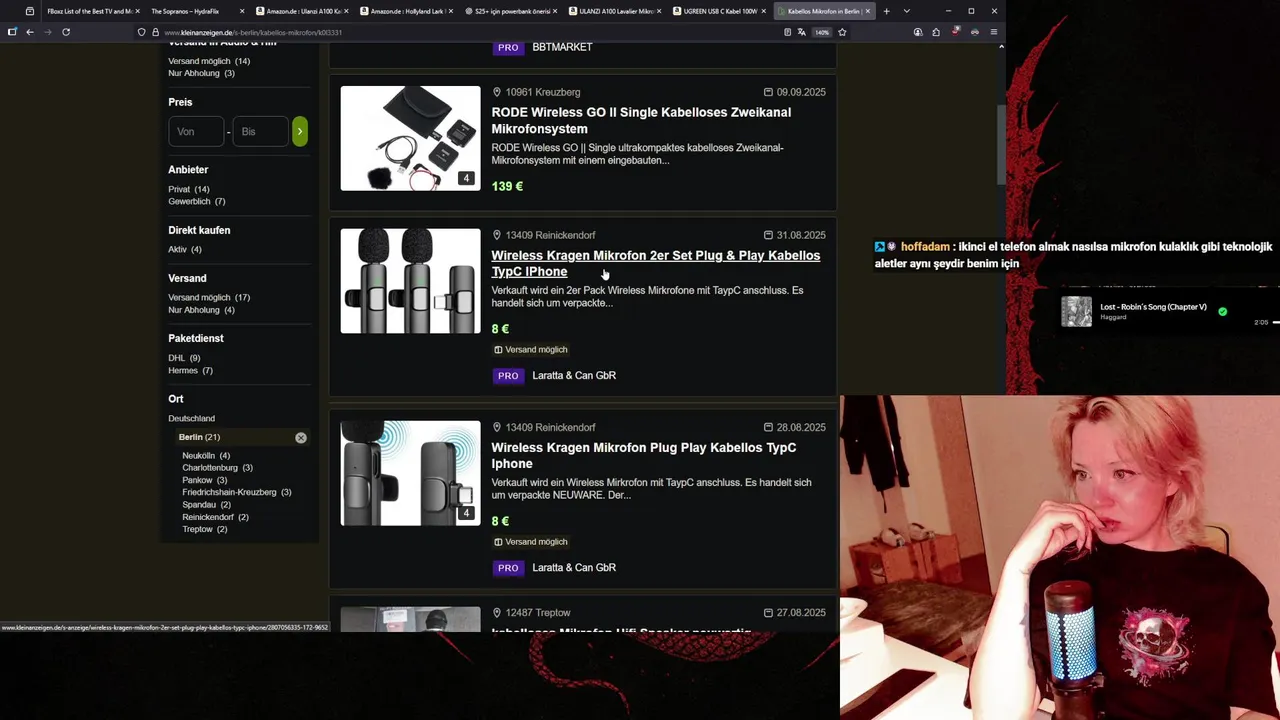Open Laratta & Can GbR seller on 28.08.2025 listing
The height and width of the screenshot is (720, 1280).
pyautogui.click(x=574, y=567)
